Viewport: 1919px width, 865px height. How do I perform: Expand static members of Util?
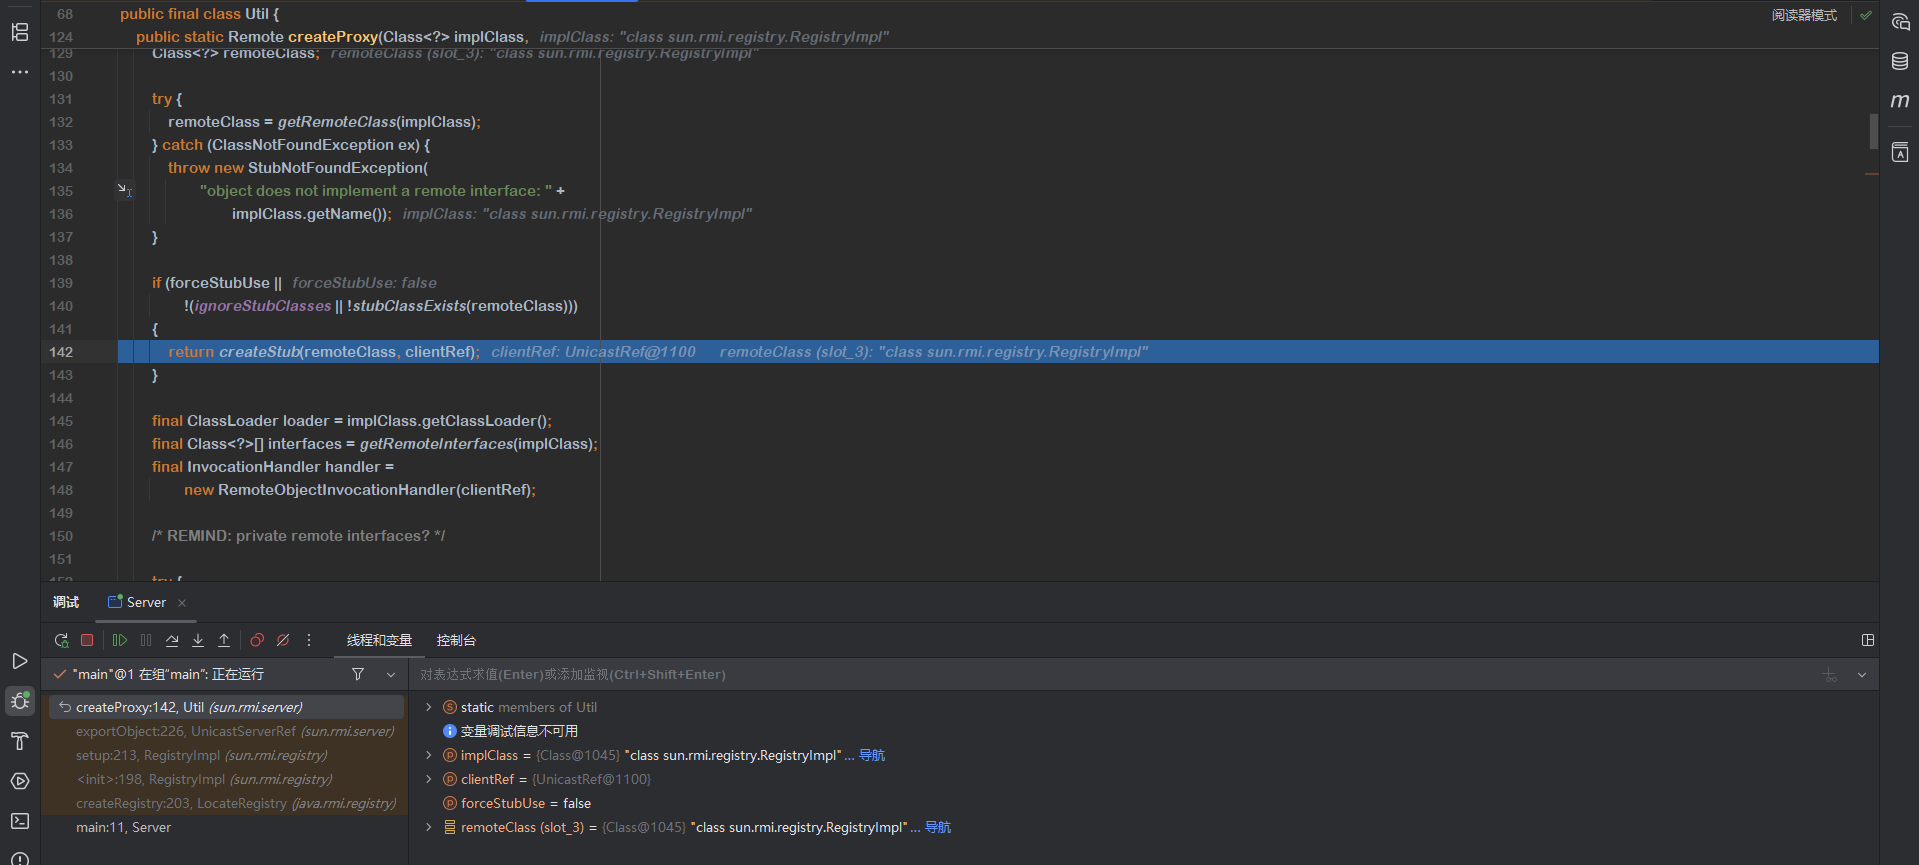429,708
